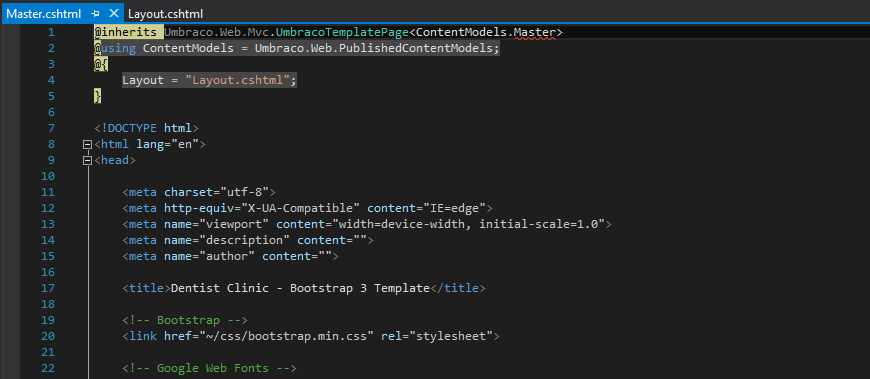Click "width=device-width, initial-scale=1.0" value
Screen dimensions: 870x379
pos(468,224)
